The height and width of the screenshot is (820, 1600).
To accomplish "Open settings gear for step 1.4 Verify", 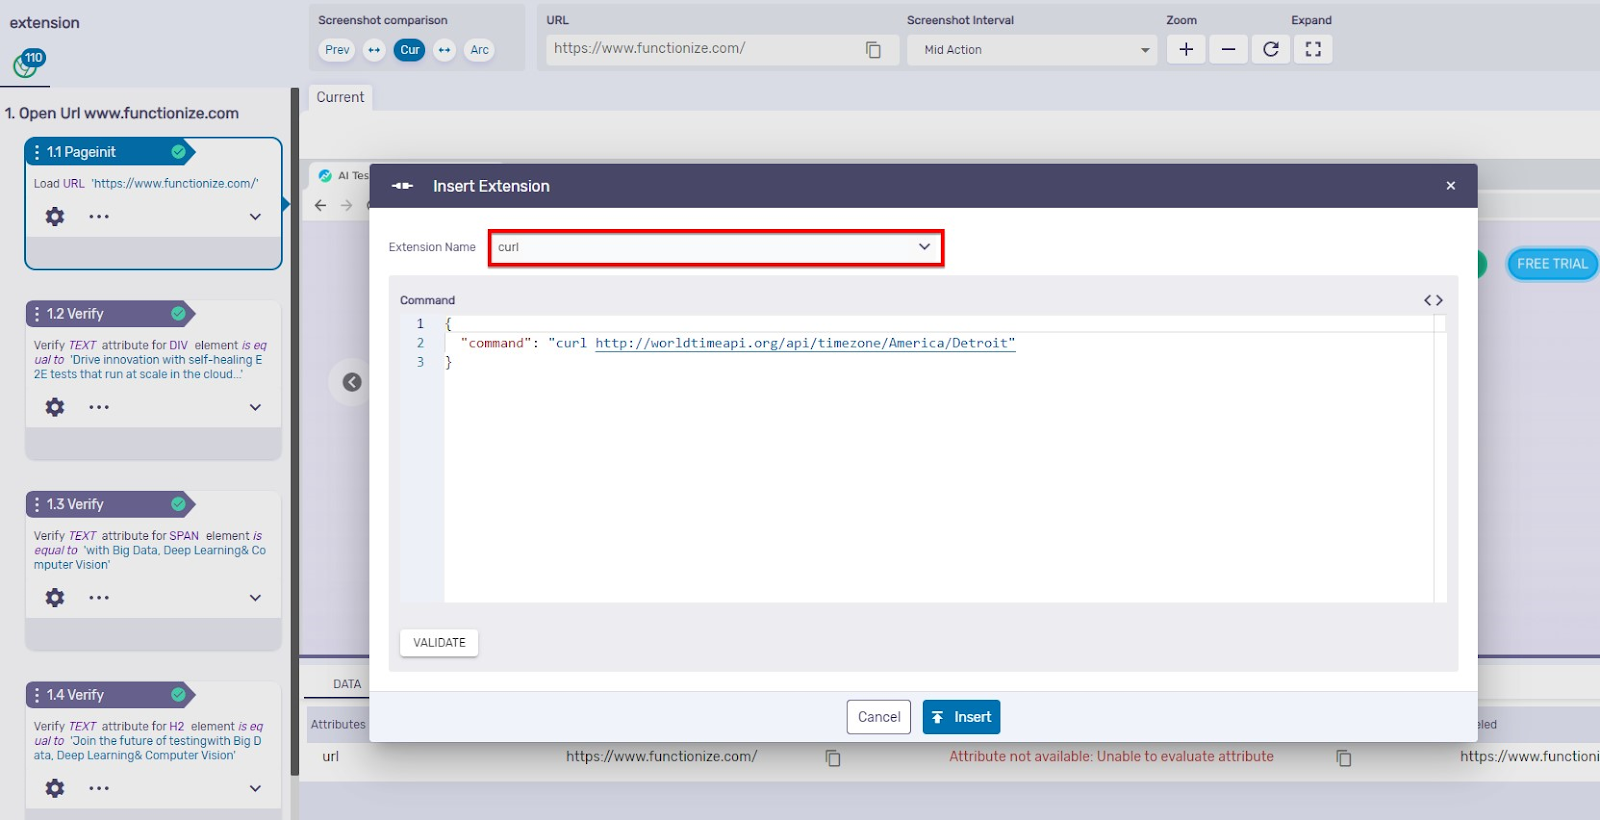I will (55, 788).
